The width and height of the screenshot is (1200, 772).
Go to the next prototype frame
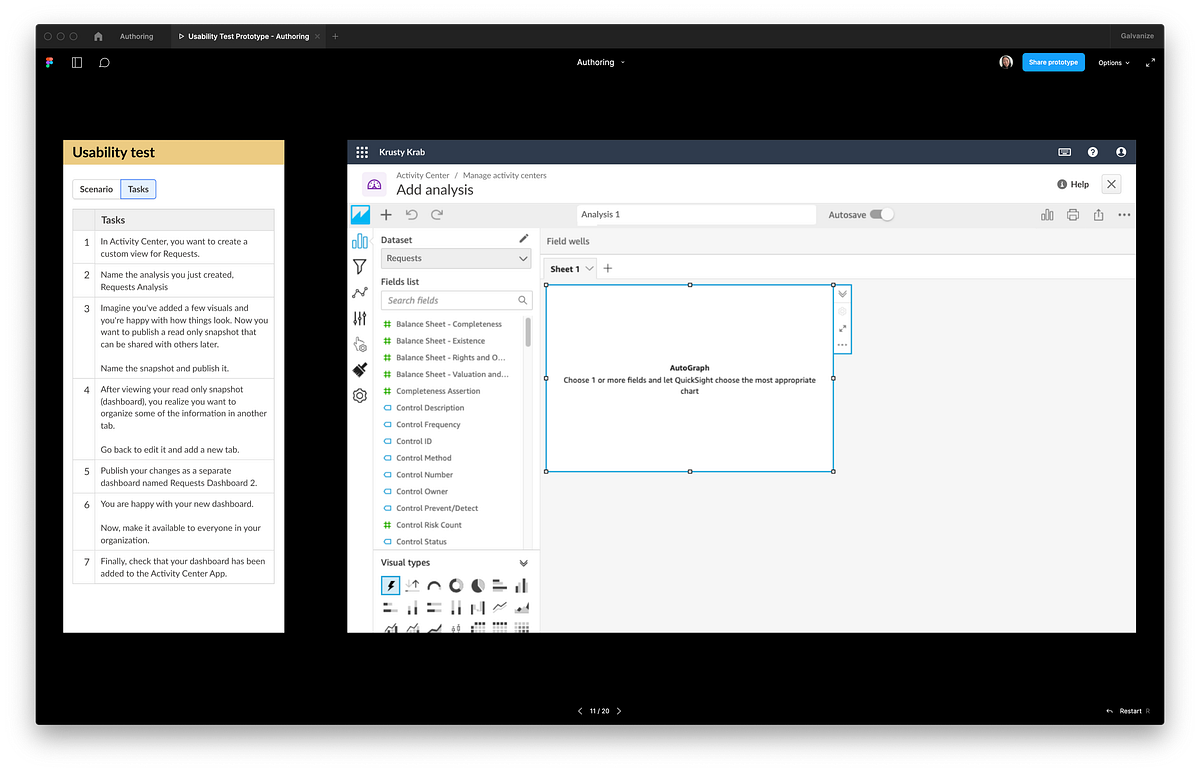coord(619,711)
